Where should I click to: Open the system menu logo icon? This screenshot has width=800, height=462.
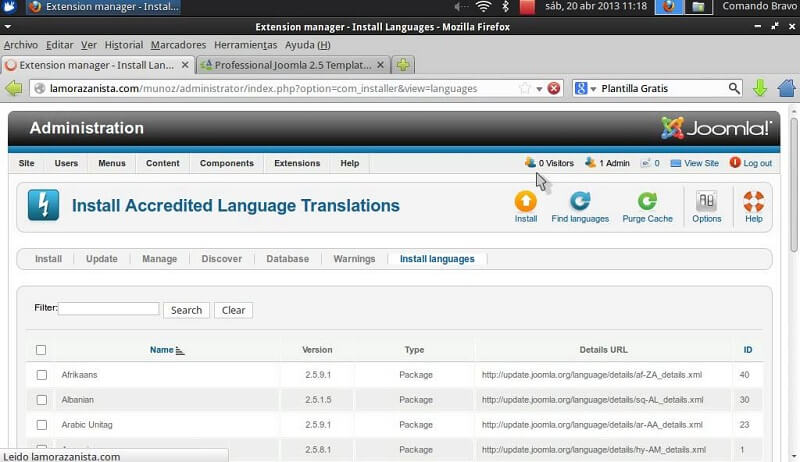[x=9, y=6]
